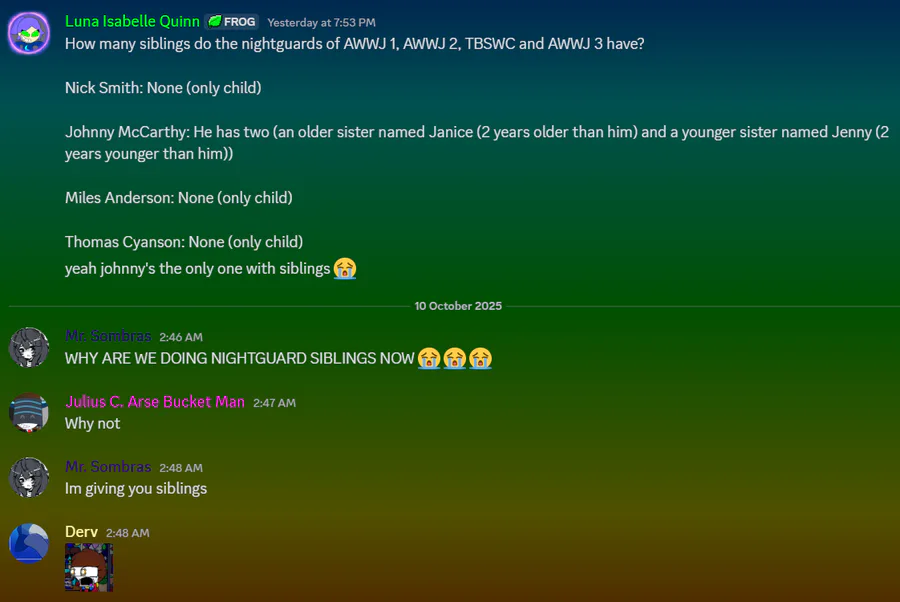
Task: Click username Julius C. Arse Bucket Man
Action: (x=155, y=402)
